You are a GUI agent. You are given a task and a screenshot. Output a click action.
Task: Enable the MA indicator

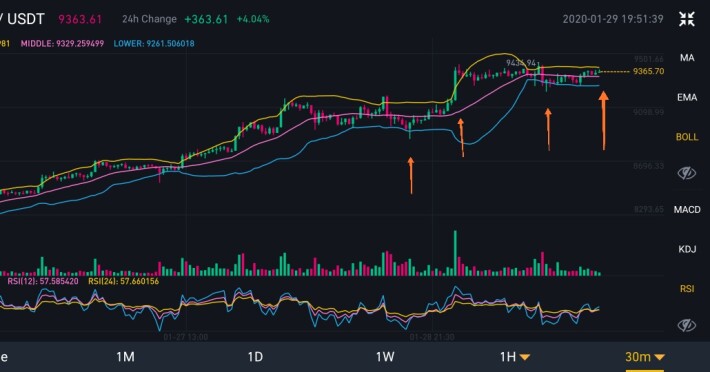pos(686,58)
